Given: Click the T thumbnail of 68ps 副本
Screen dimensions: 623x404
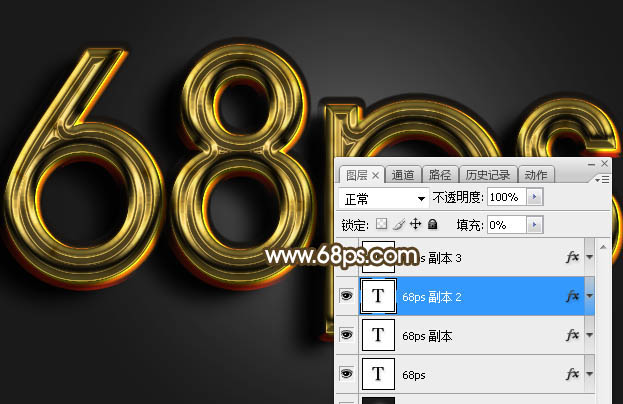Looking at the screenshot, I should (378, 335).
